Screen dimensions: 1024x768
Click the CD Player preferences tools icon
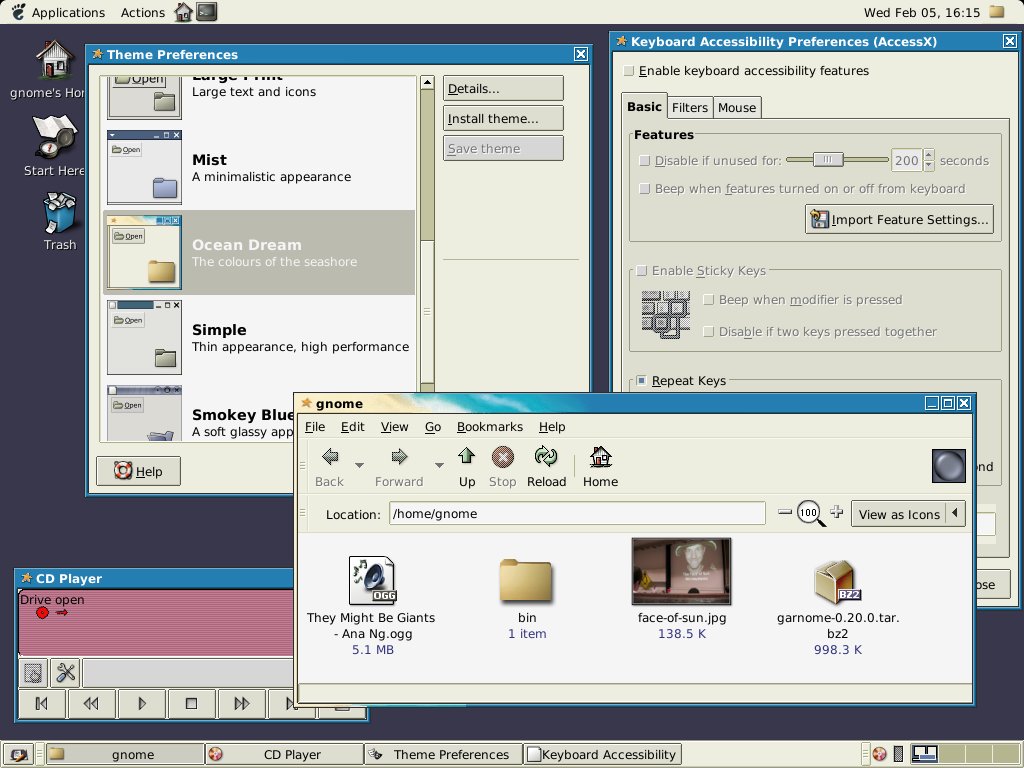(x=66, y=672)
